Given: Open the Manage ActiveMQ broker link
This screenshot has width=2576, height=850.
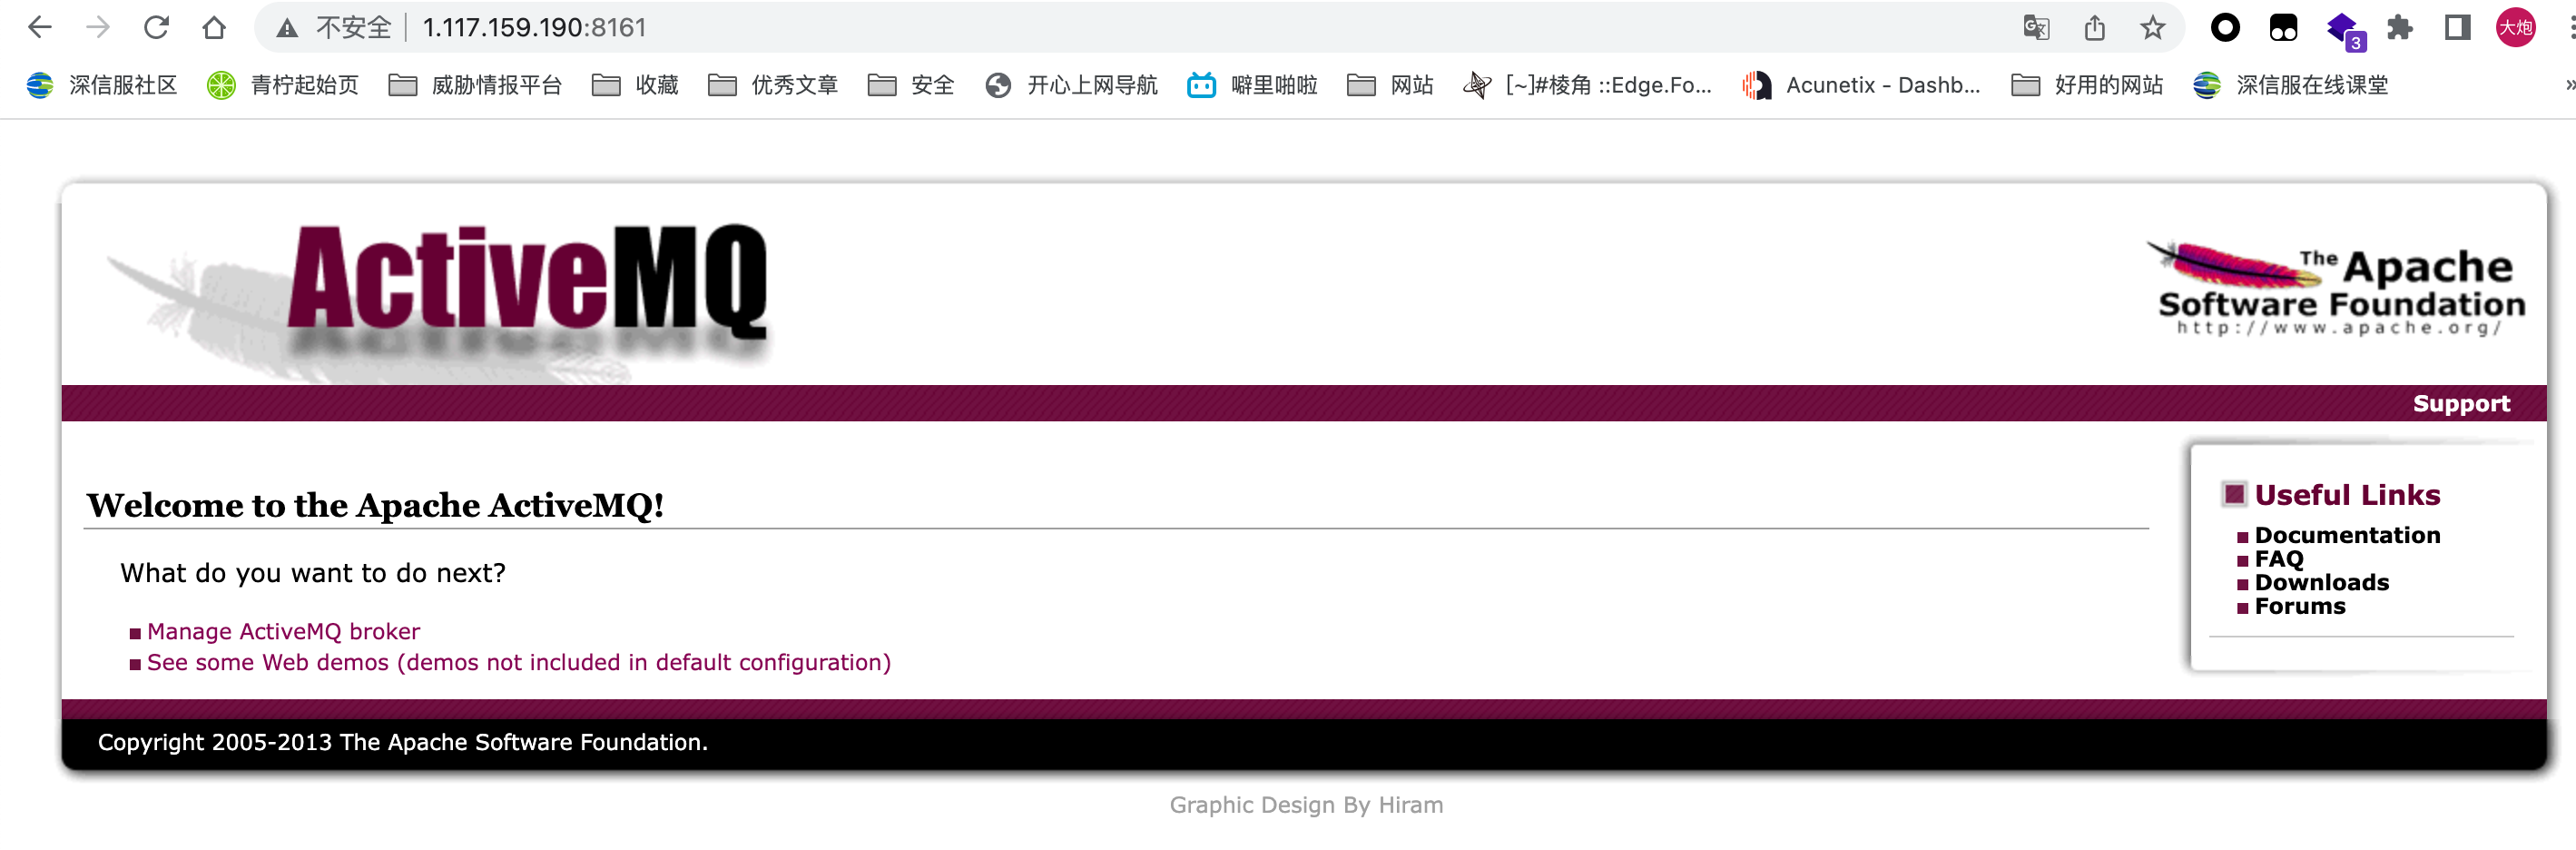Looking at the screenshot, I should (x=283, y=631).
